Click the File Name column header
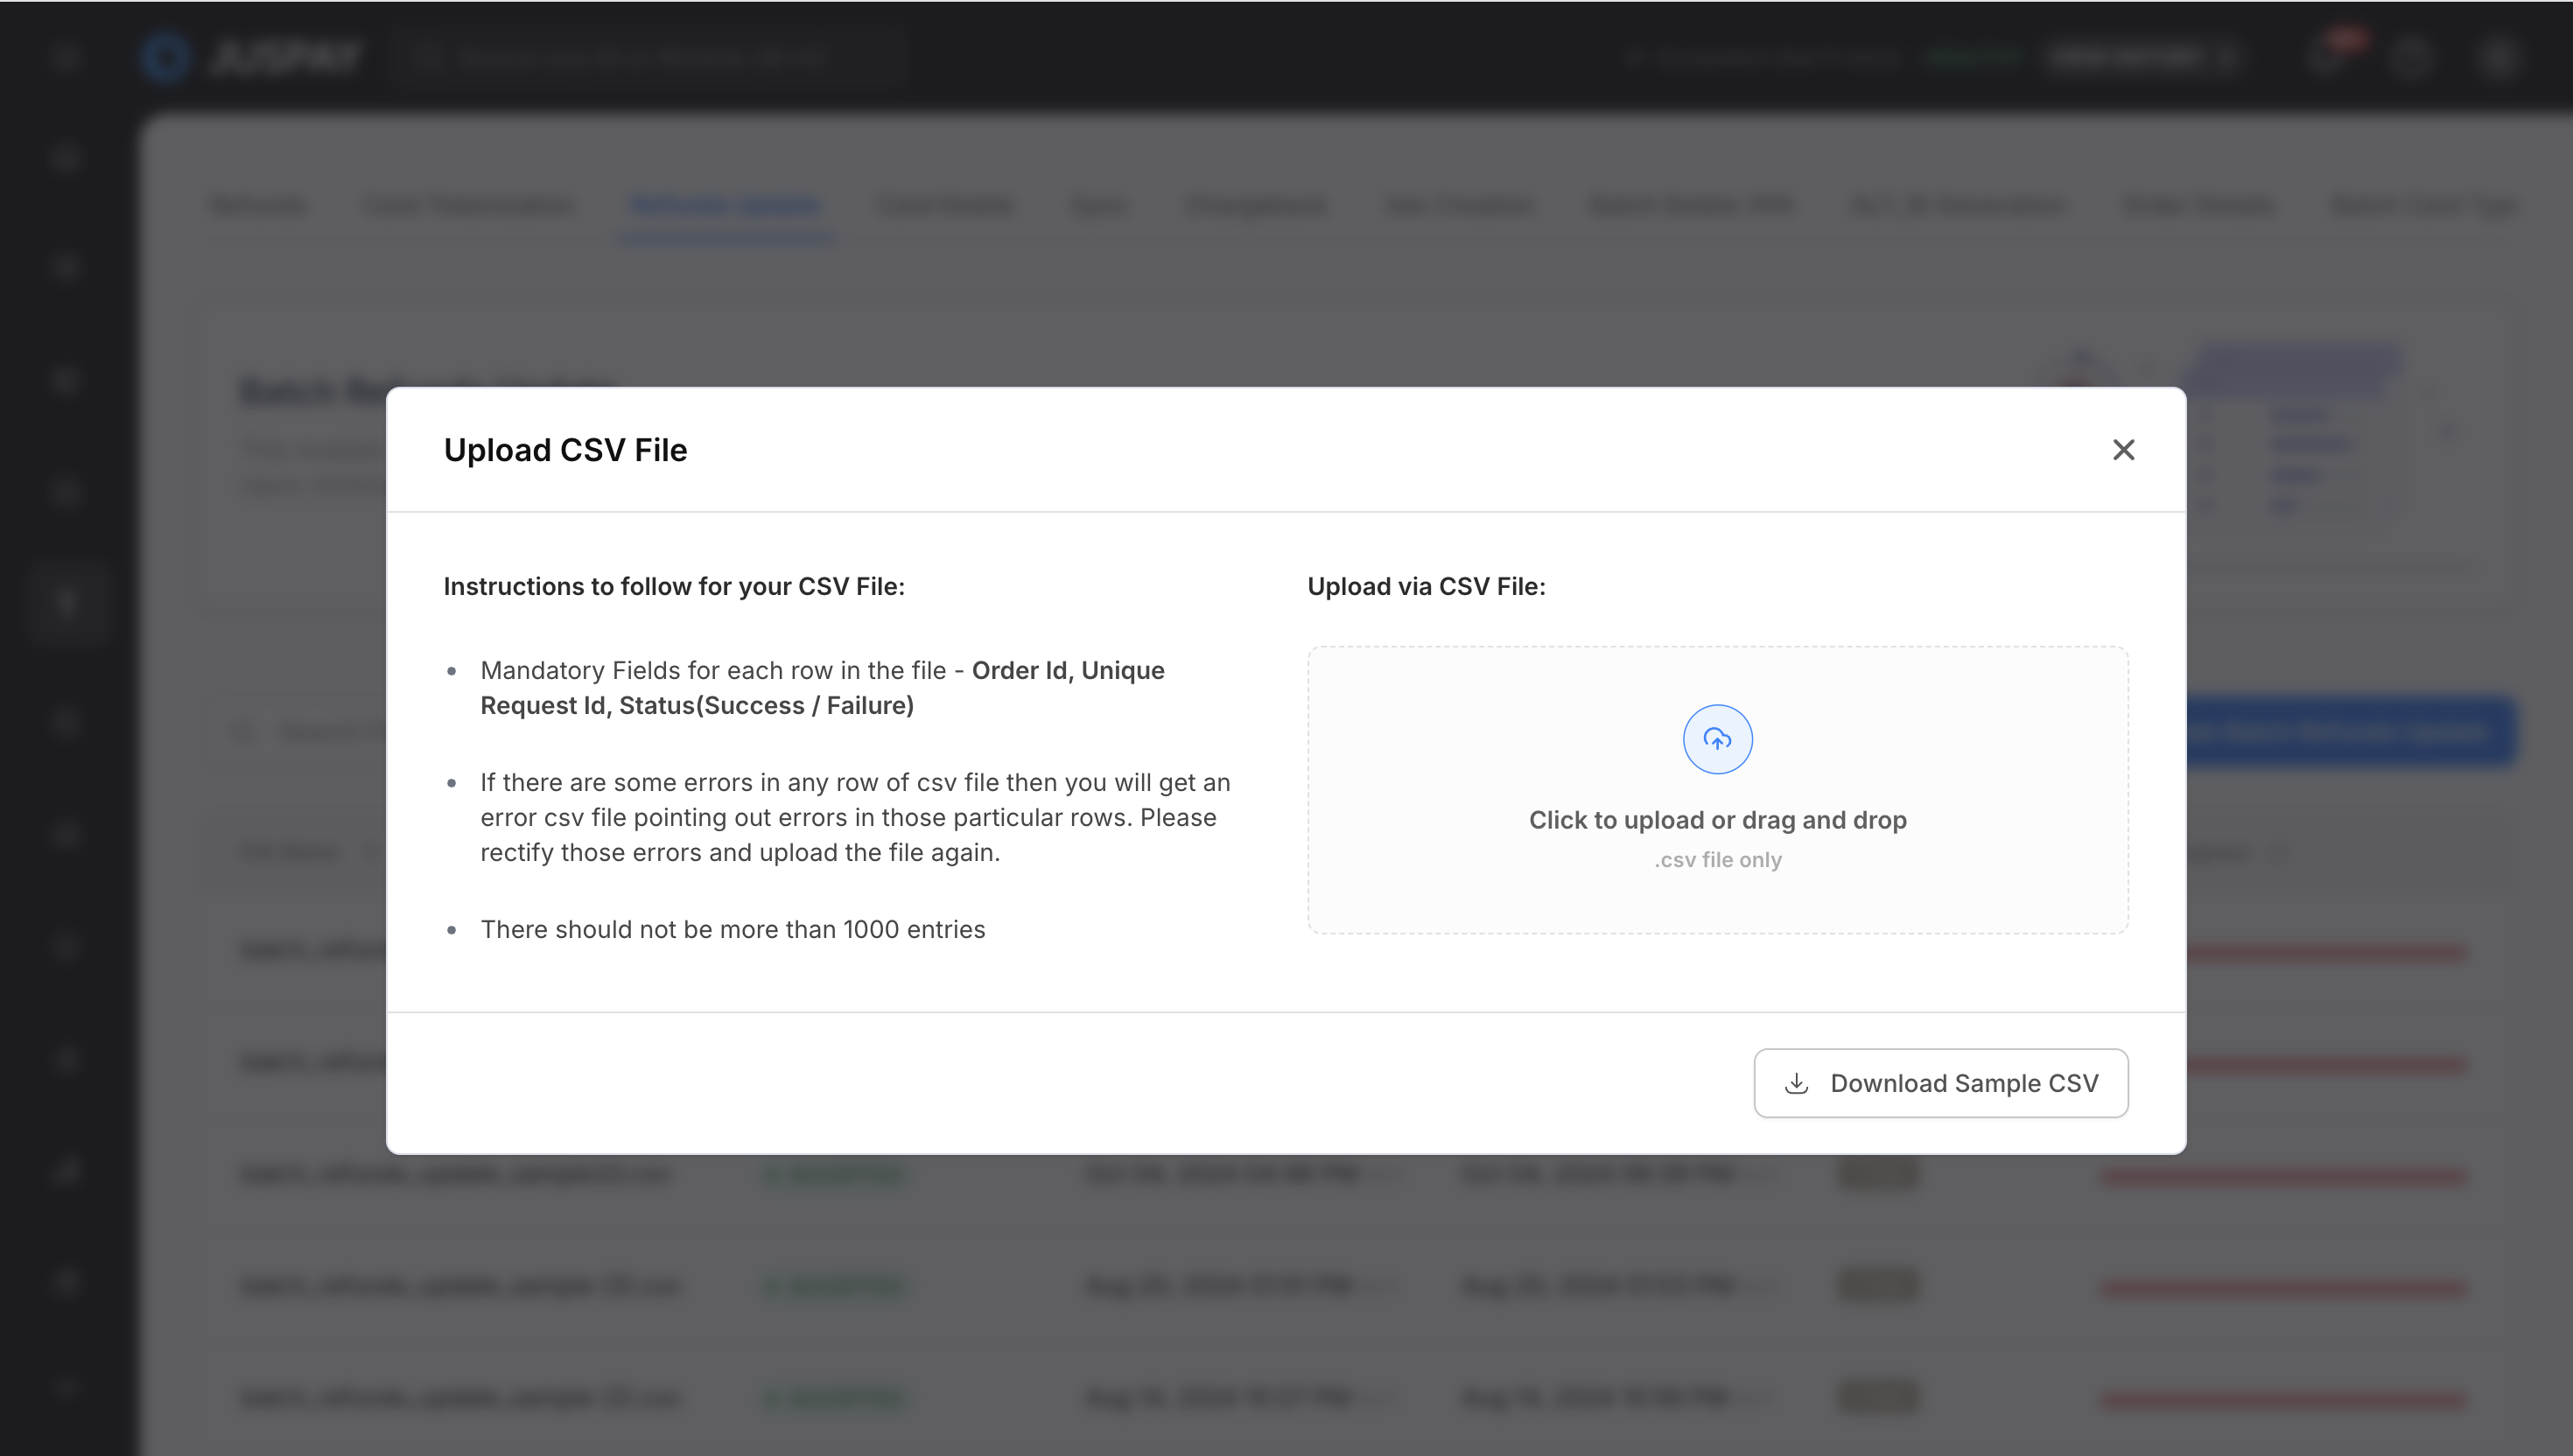The height and width of the screenshot is (1456, 2573). tap(290, 852)
